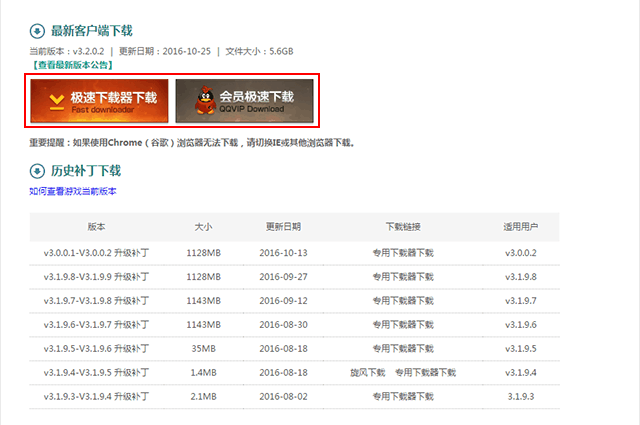Click the date 2016-08-02
This screenshot has width=640, height=425.
283,396
